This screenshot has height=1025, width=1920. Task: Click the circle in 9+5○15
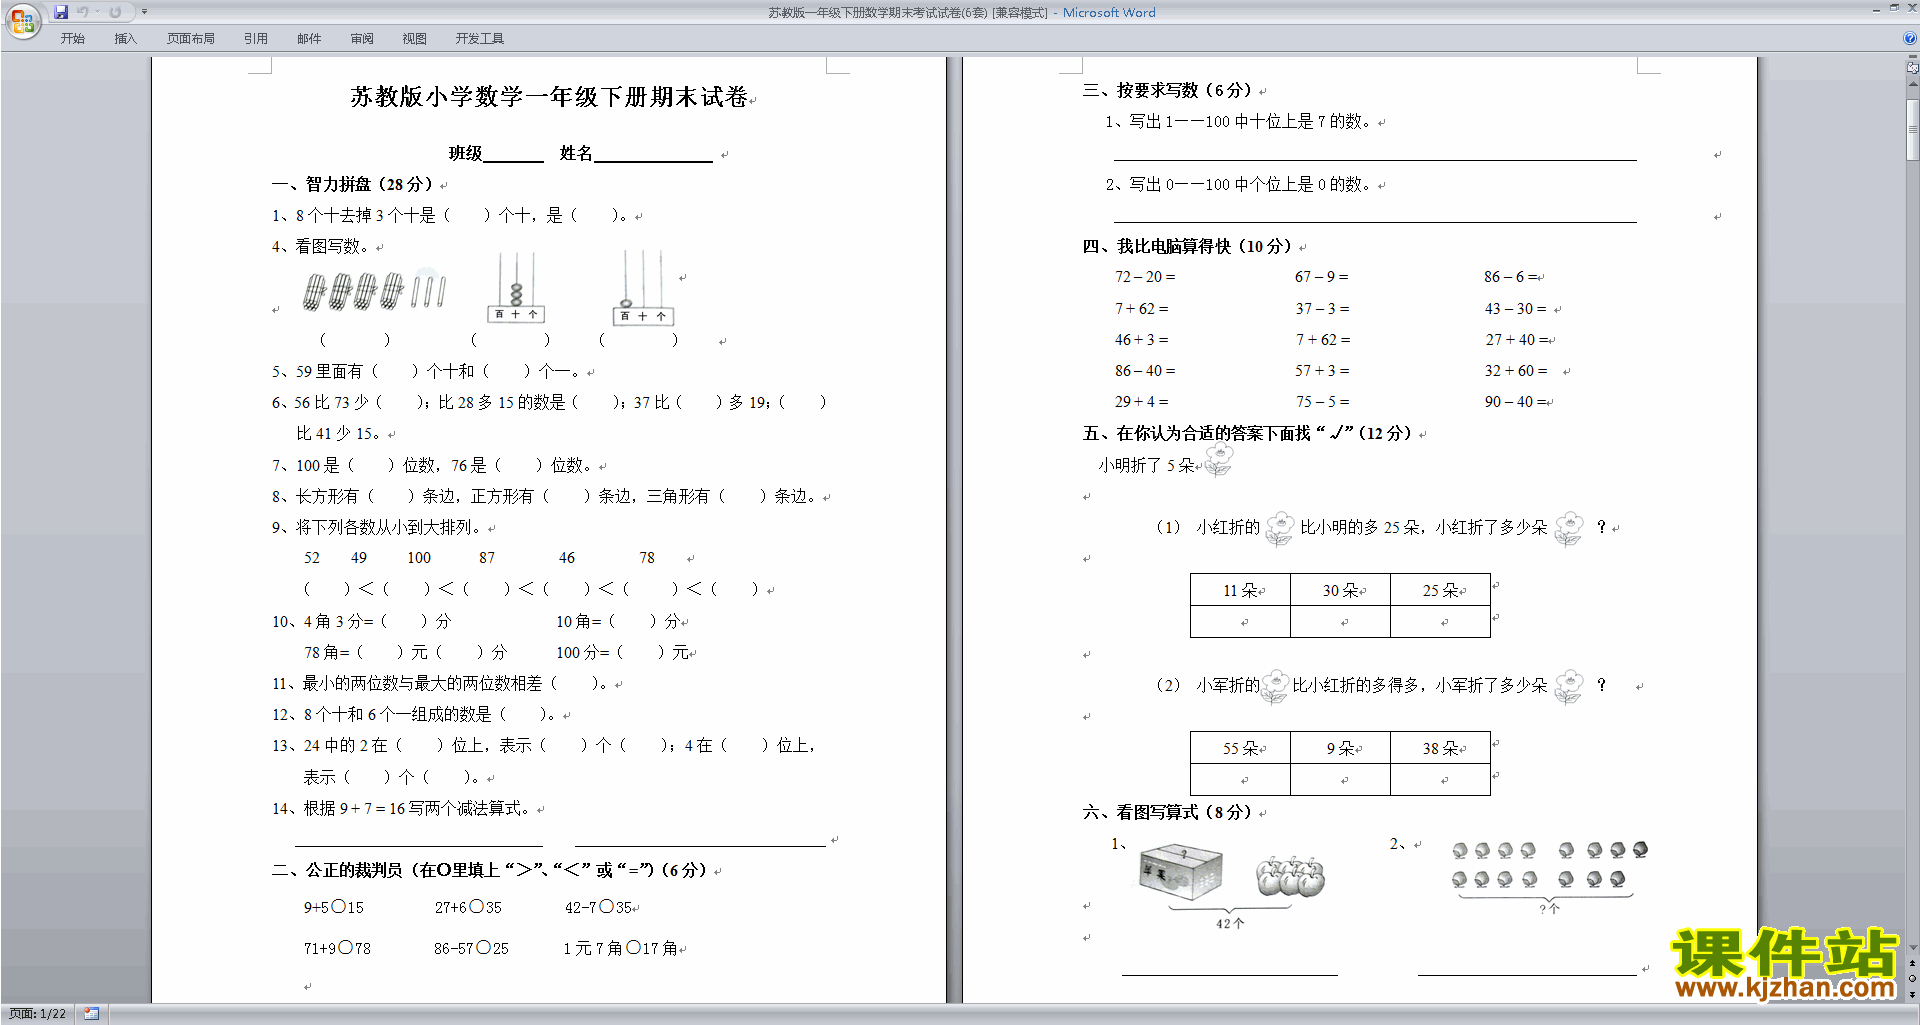coord(339,907)
